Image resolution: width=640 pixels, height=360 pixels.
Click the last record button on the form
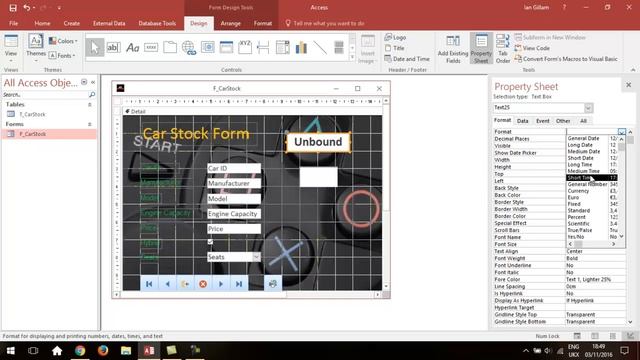click(x=239, y=284)
